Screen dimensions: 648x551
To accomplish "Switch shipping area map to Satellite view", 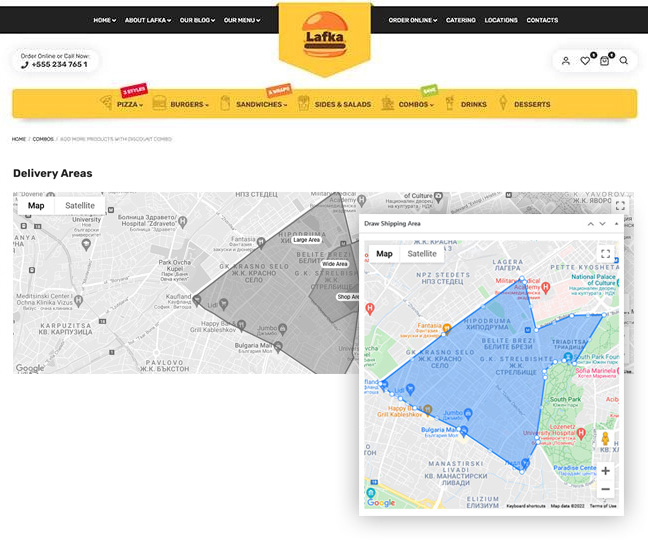I will click(422, 254).
